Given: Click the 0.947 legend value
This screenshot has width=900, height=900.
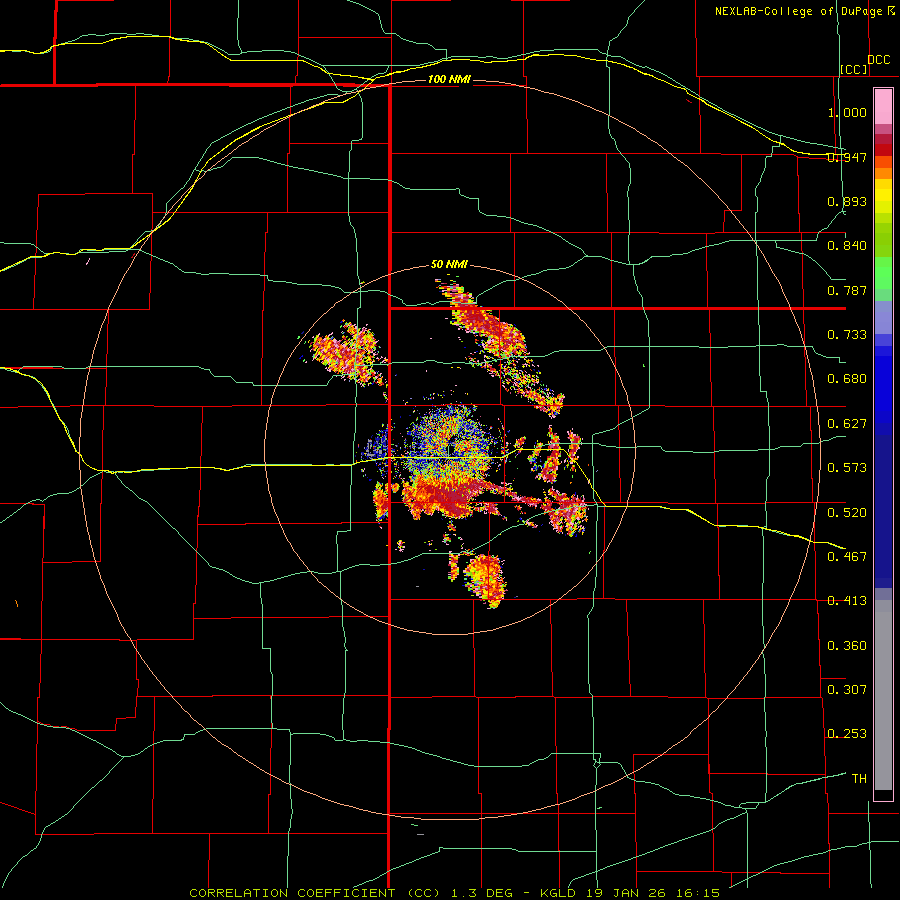Looking at the screenshot, I should pyautogui.click(x=847, y=157).
